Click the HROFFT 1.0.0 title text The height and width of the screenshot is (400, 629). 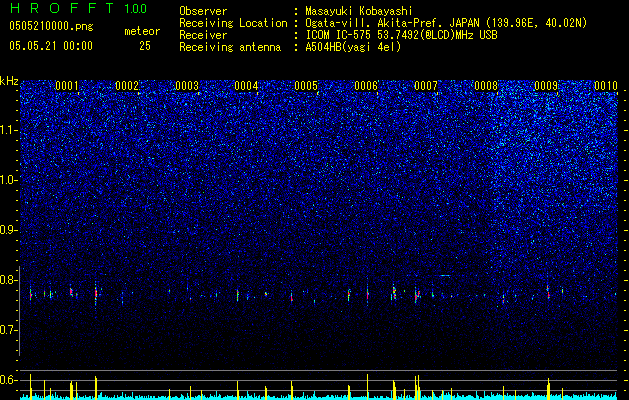(79, 8)
